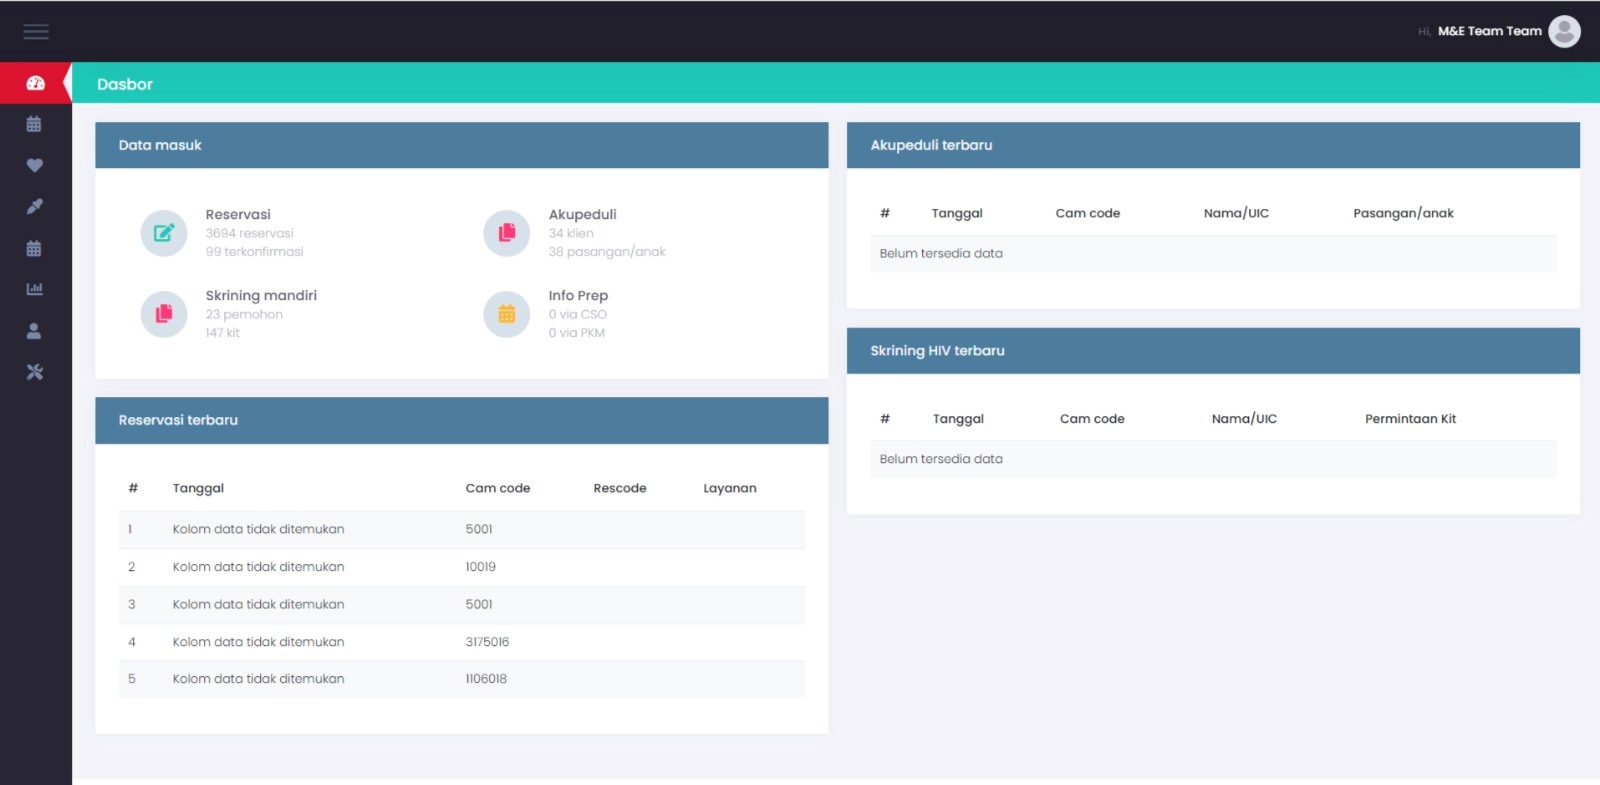Click the dashboard speedometer sidebar icon
The image size is (1600, 785).
[35, 83]
